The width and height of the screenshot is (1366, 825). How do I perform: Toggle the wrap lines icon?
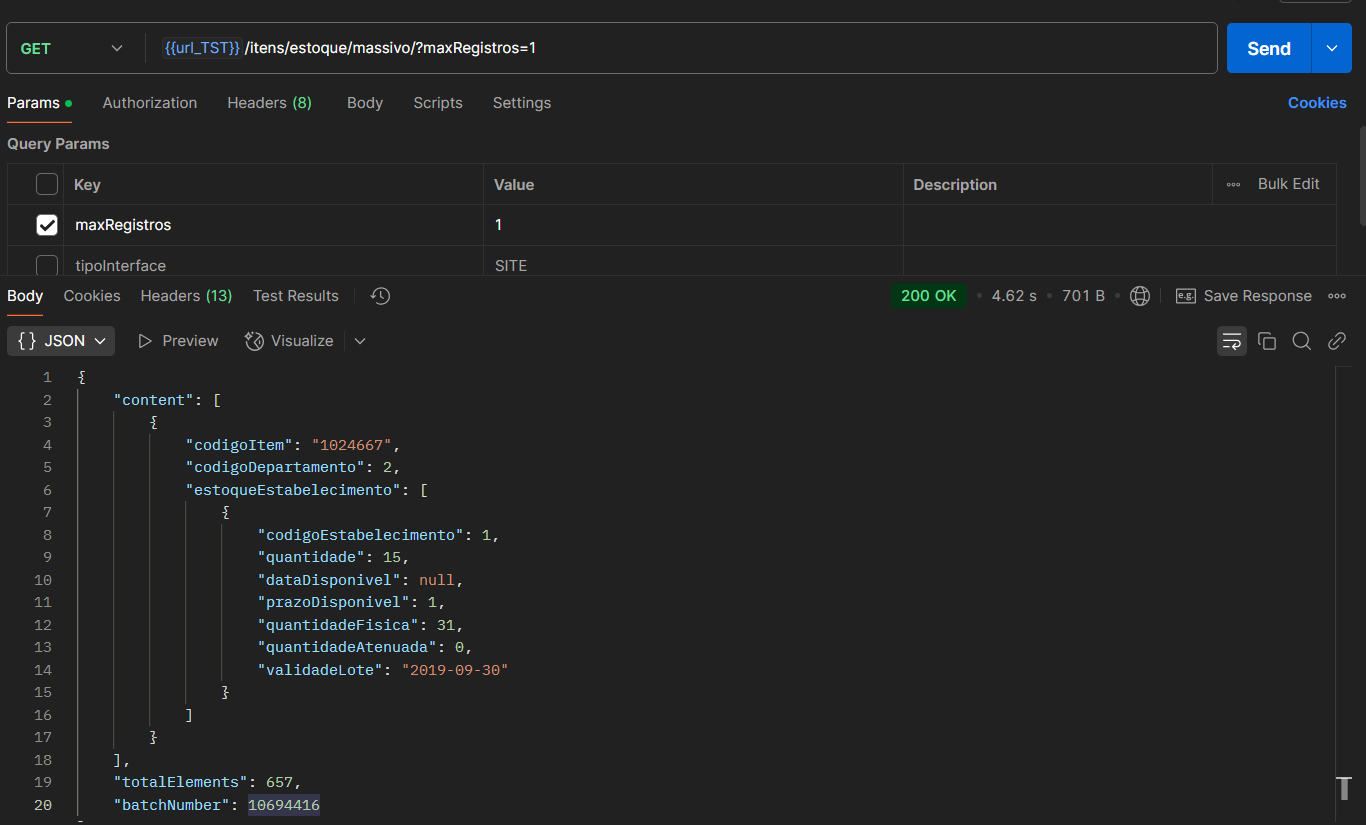1231,341
